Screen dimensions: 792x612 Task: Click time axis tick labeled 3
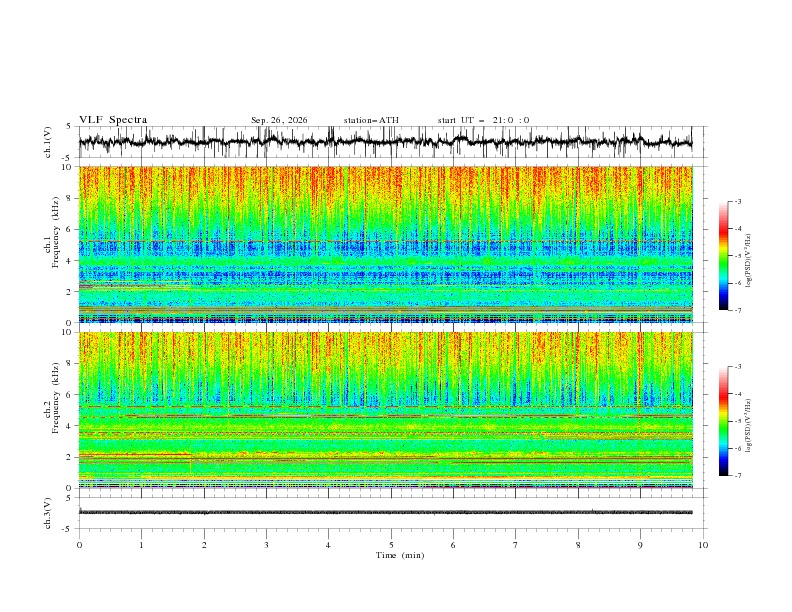point(266,545)
